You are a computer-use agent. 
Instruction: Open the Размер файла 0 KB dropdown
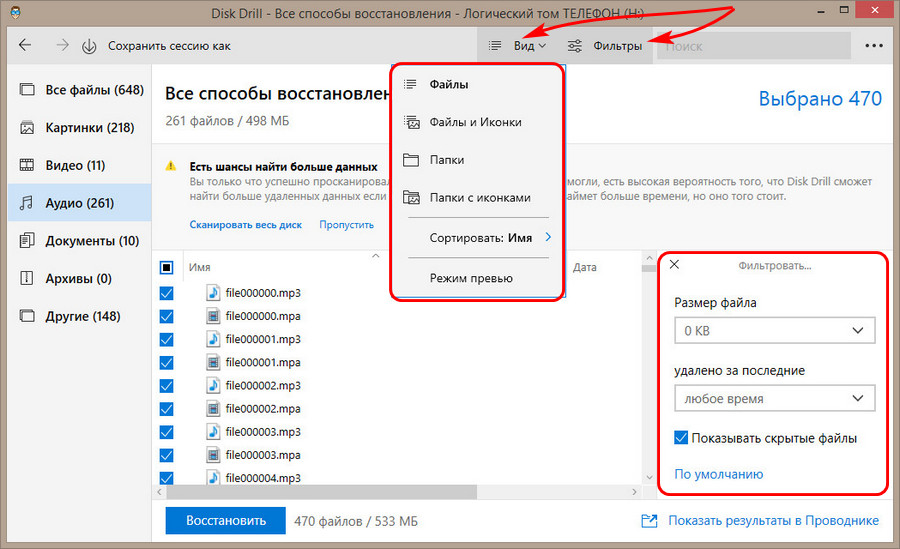[774, 330]
